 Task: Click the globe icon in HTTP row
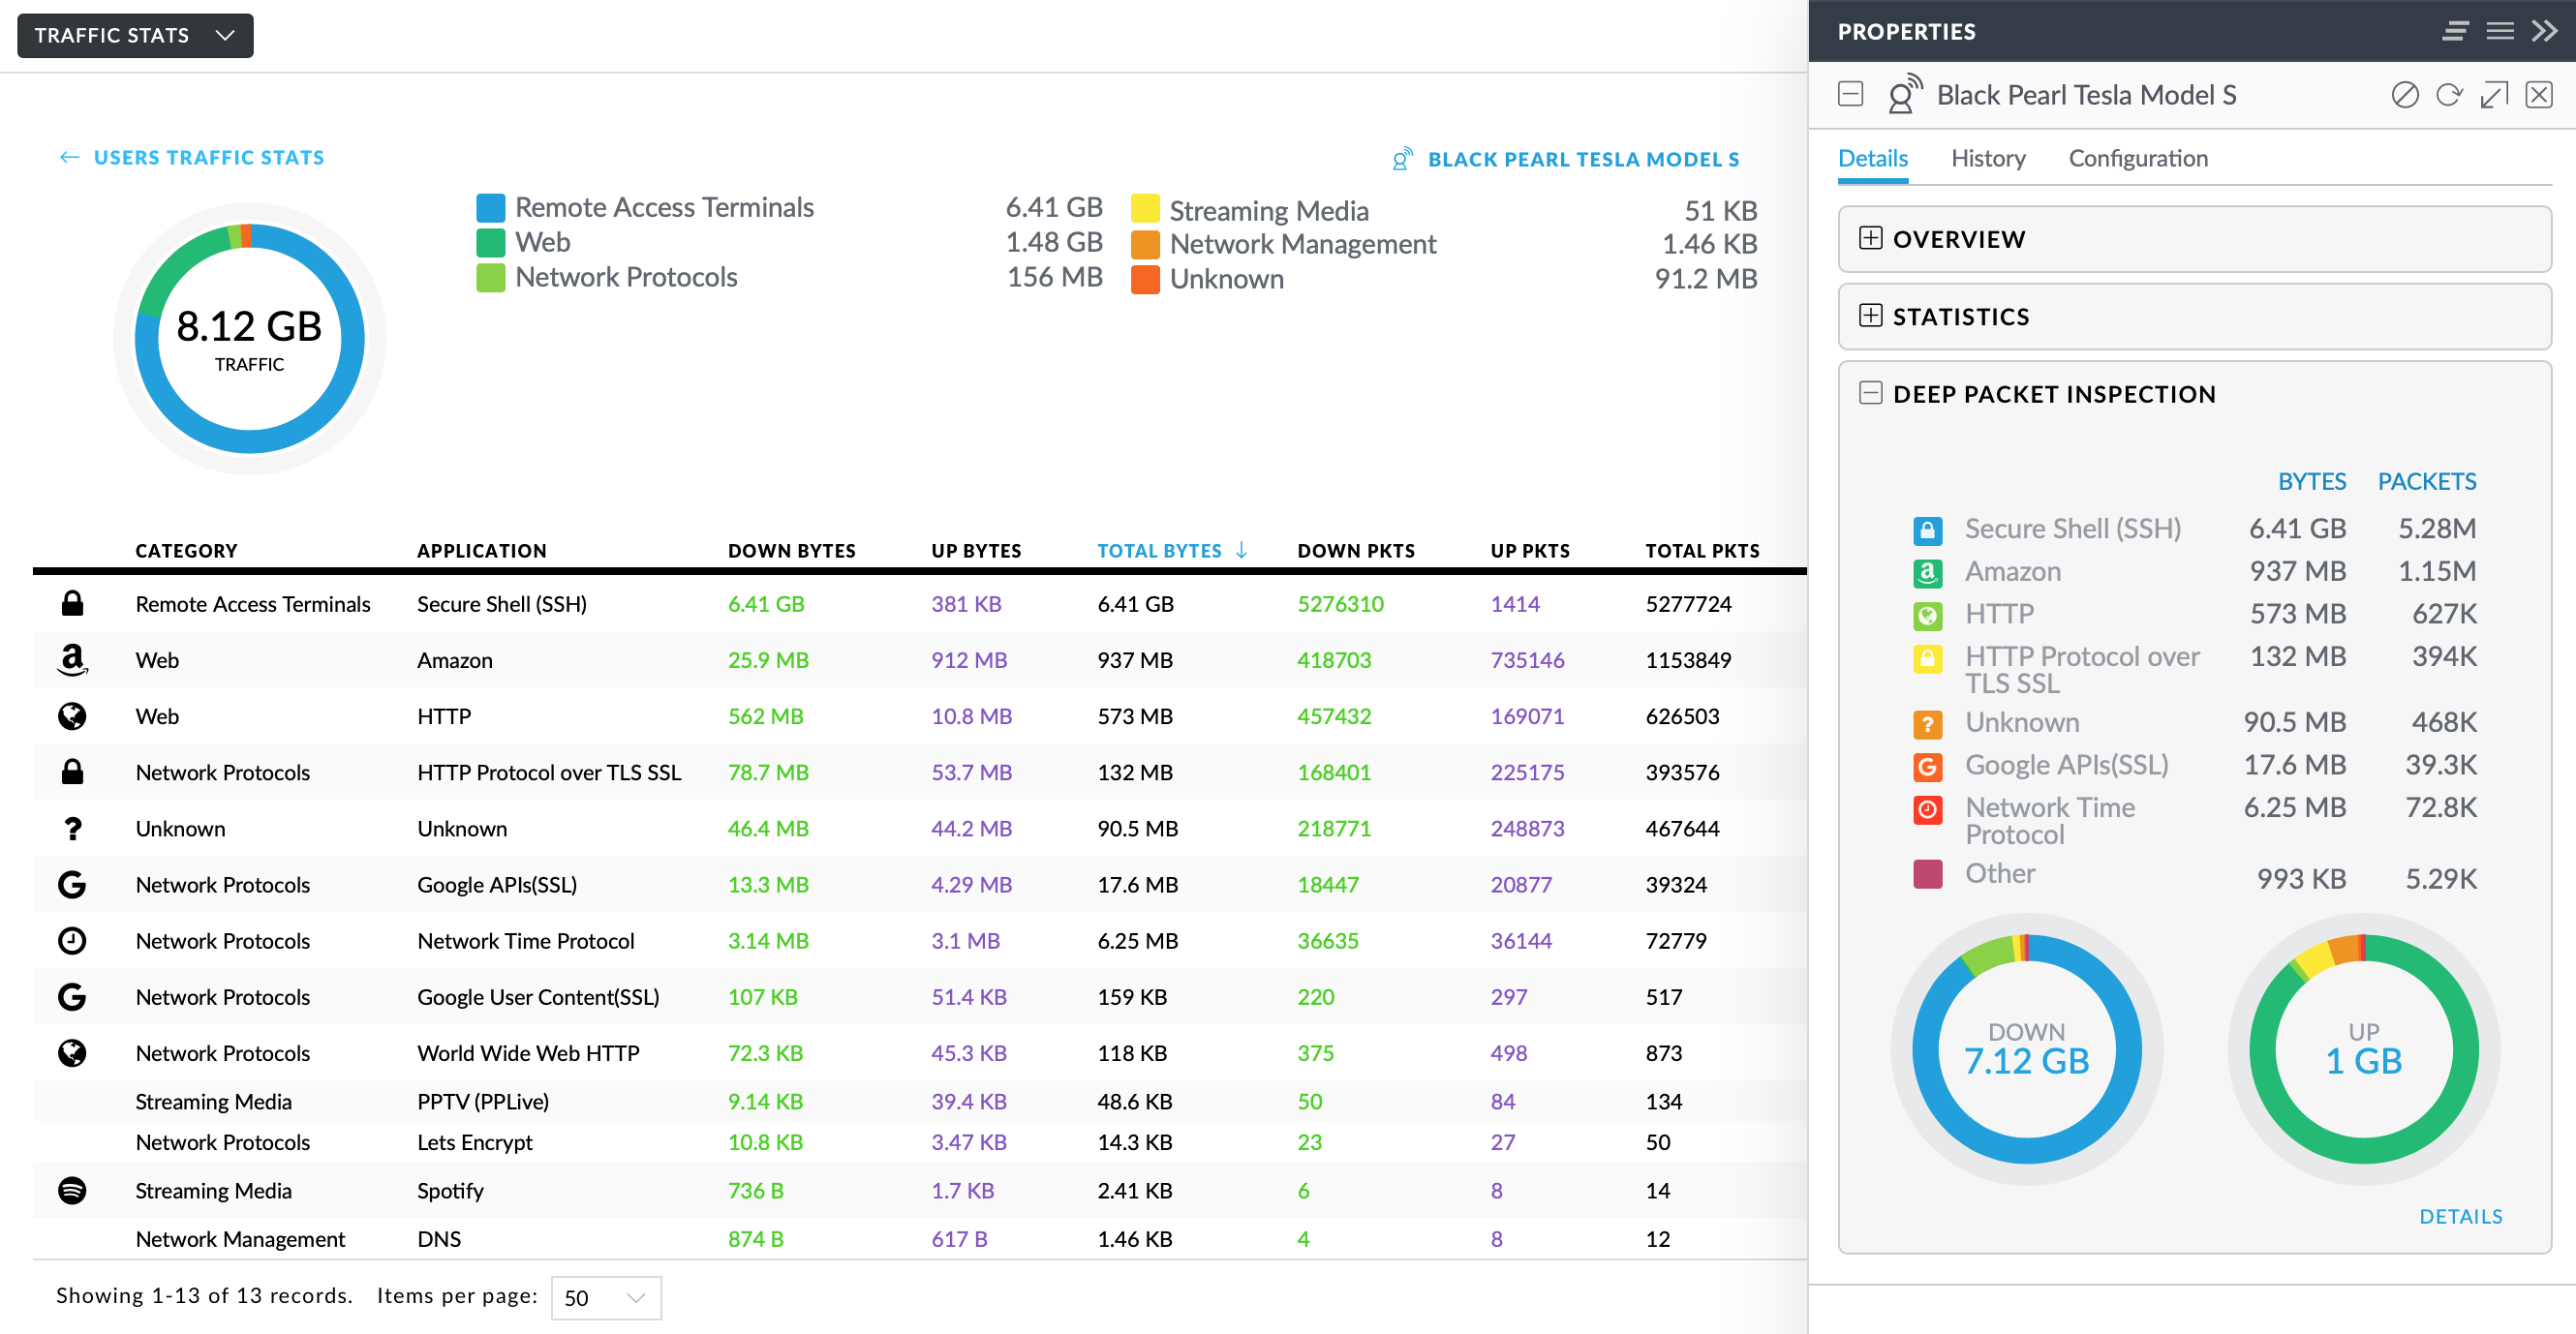click(x=72, y=715)
